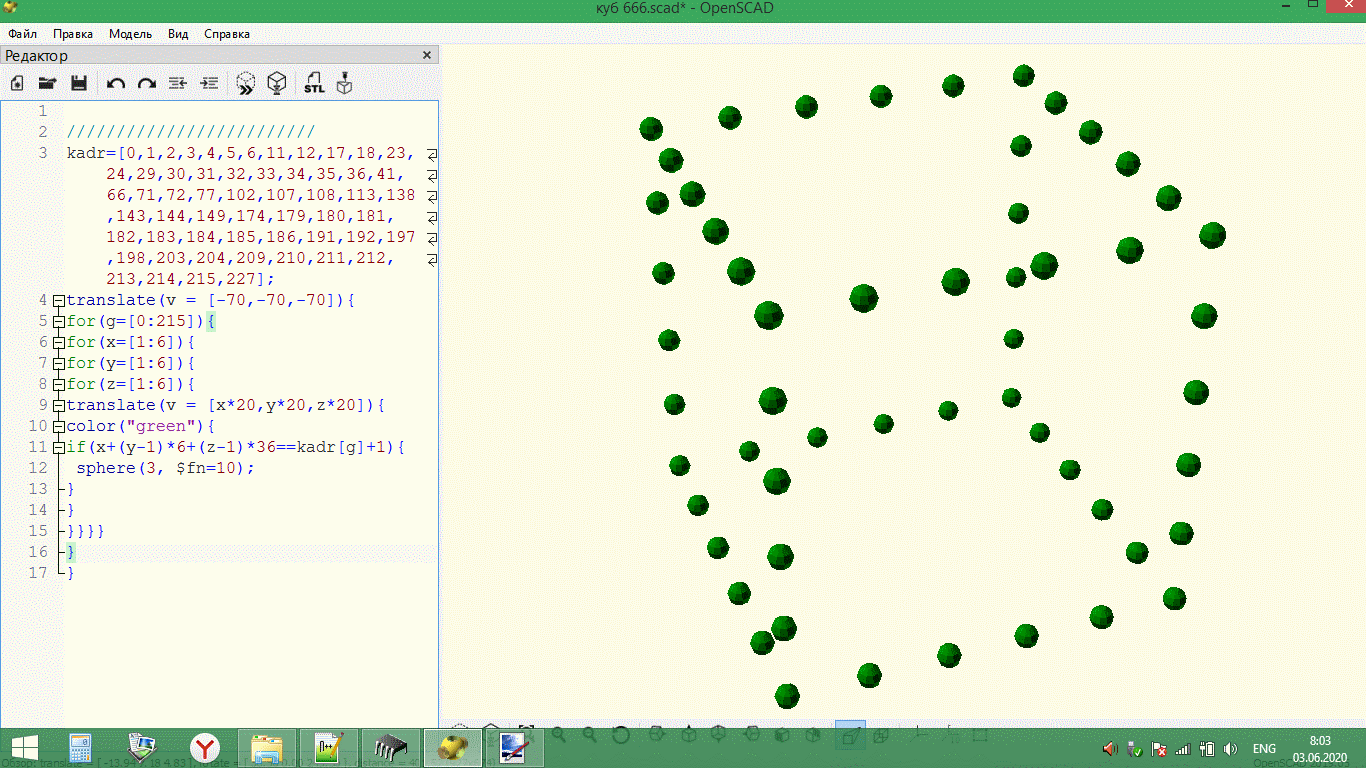
Task: Open the Вид menu
Action: tap(178, 33)
